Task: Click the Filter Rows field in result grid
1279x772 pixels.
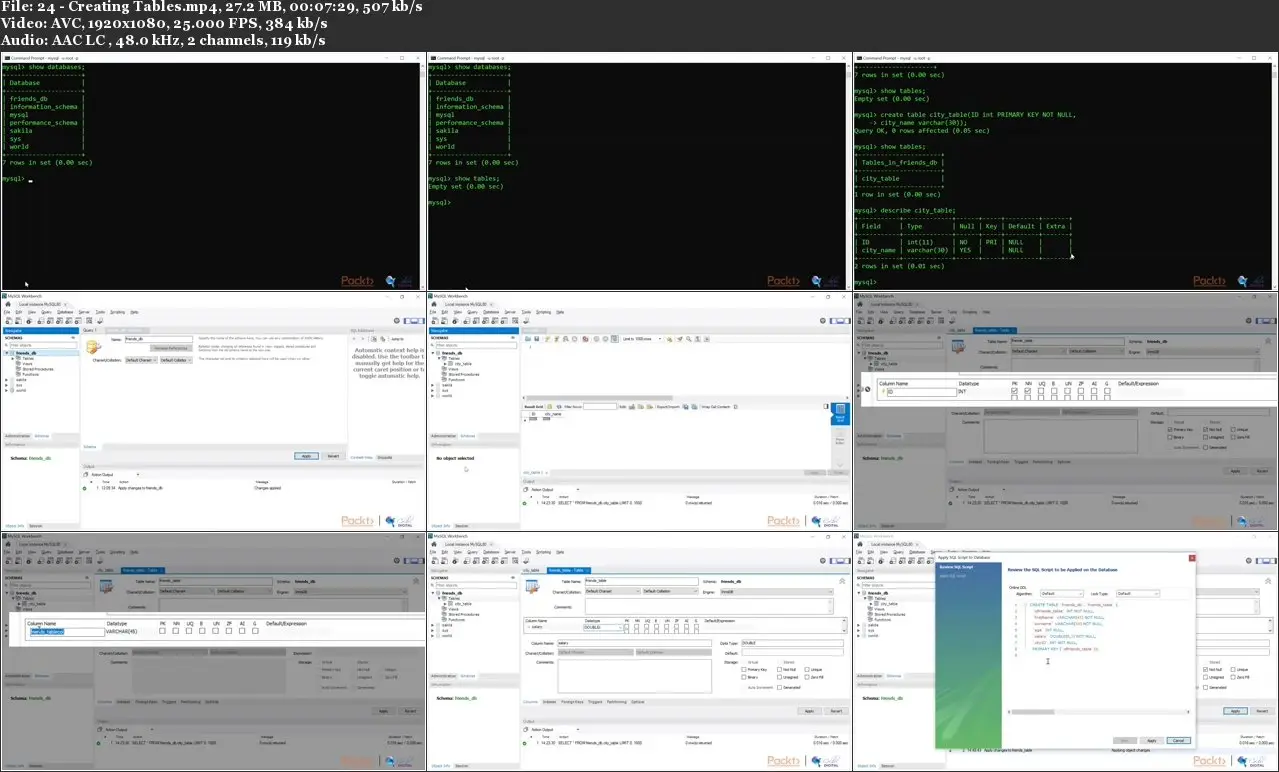Action: (600, 407)
